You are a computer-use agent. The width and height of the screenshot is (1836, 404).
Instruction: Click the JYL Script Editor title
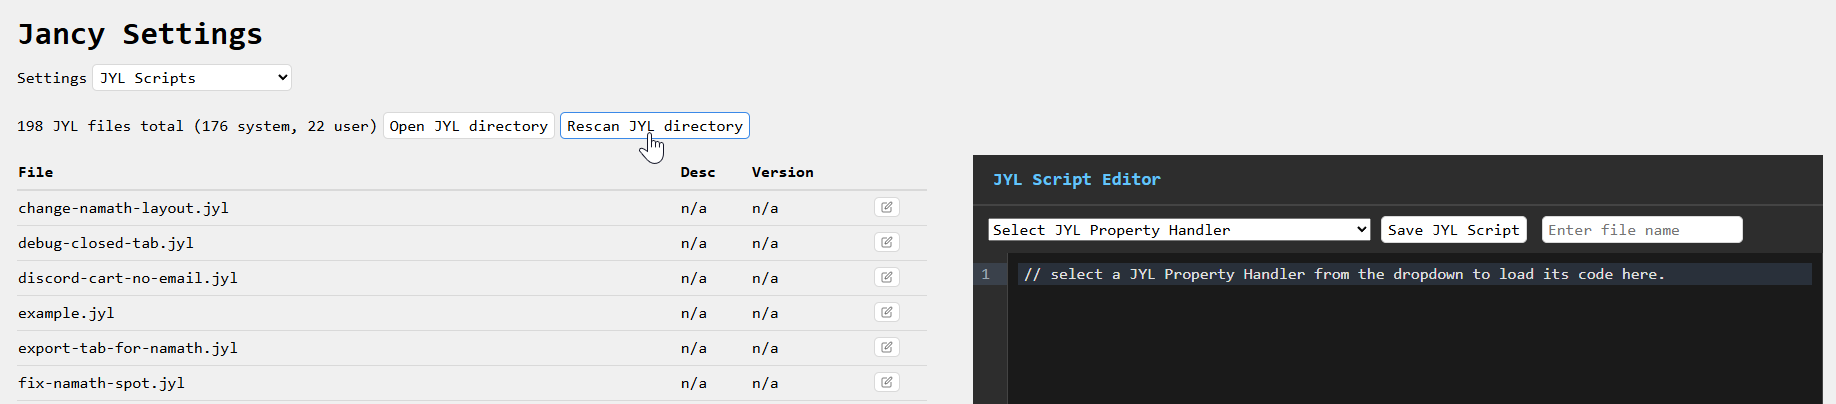(1077, 180)
